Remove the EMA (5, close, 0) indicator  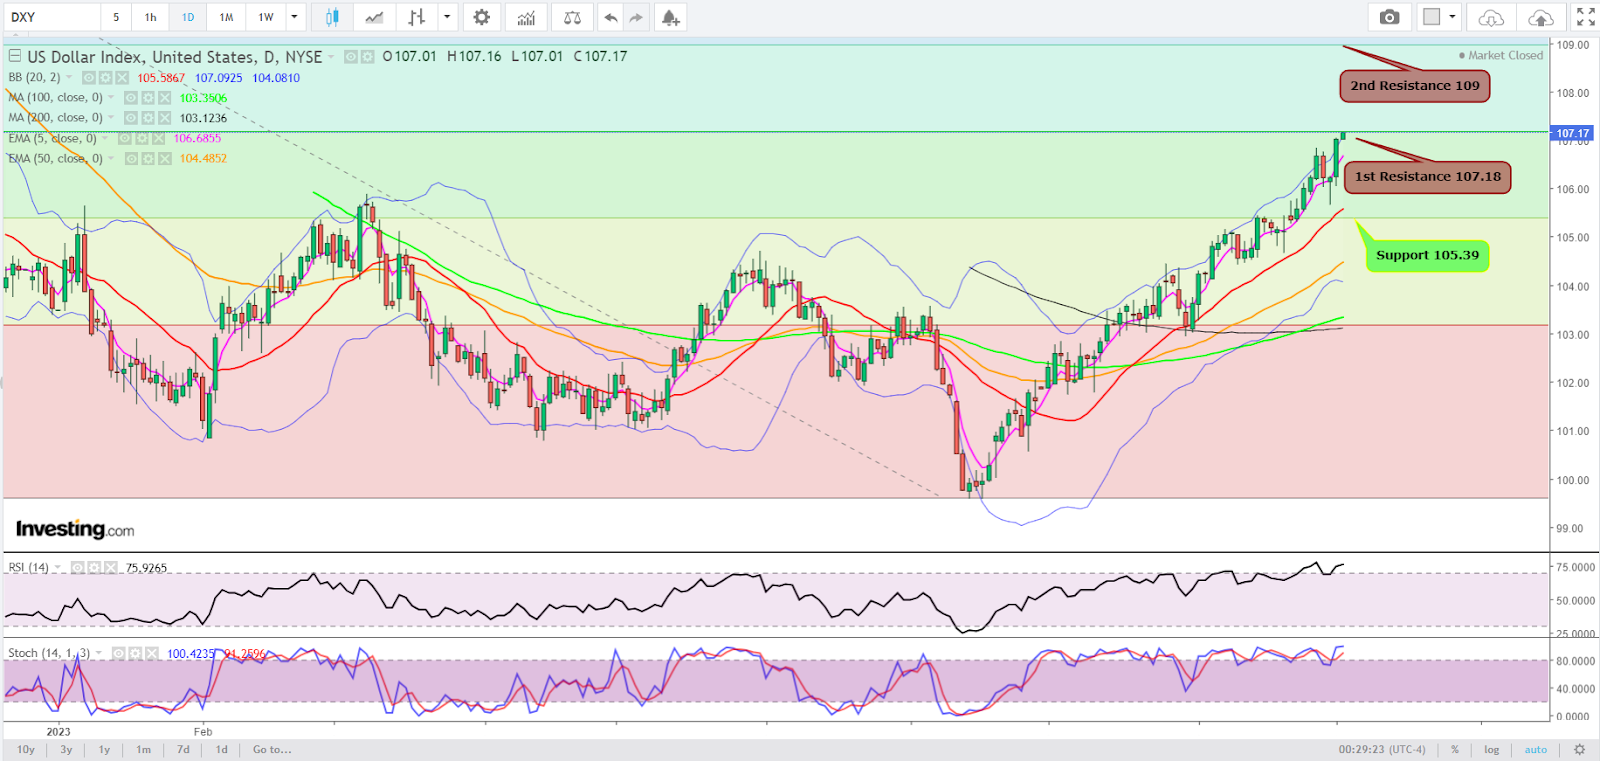coord(159,138)
